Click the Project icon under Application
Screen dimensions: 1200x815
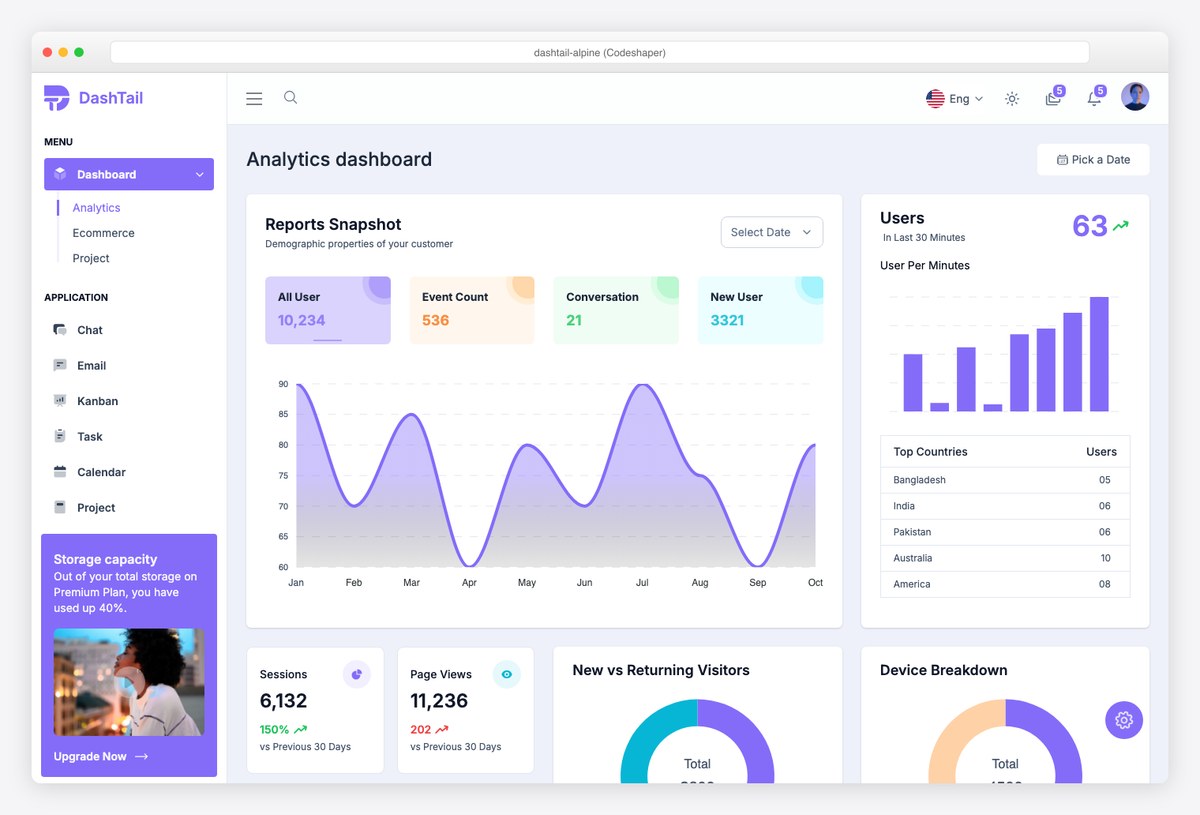pos(60,507)
